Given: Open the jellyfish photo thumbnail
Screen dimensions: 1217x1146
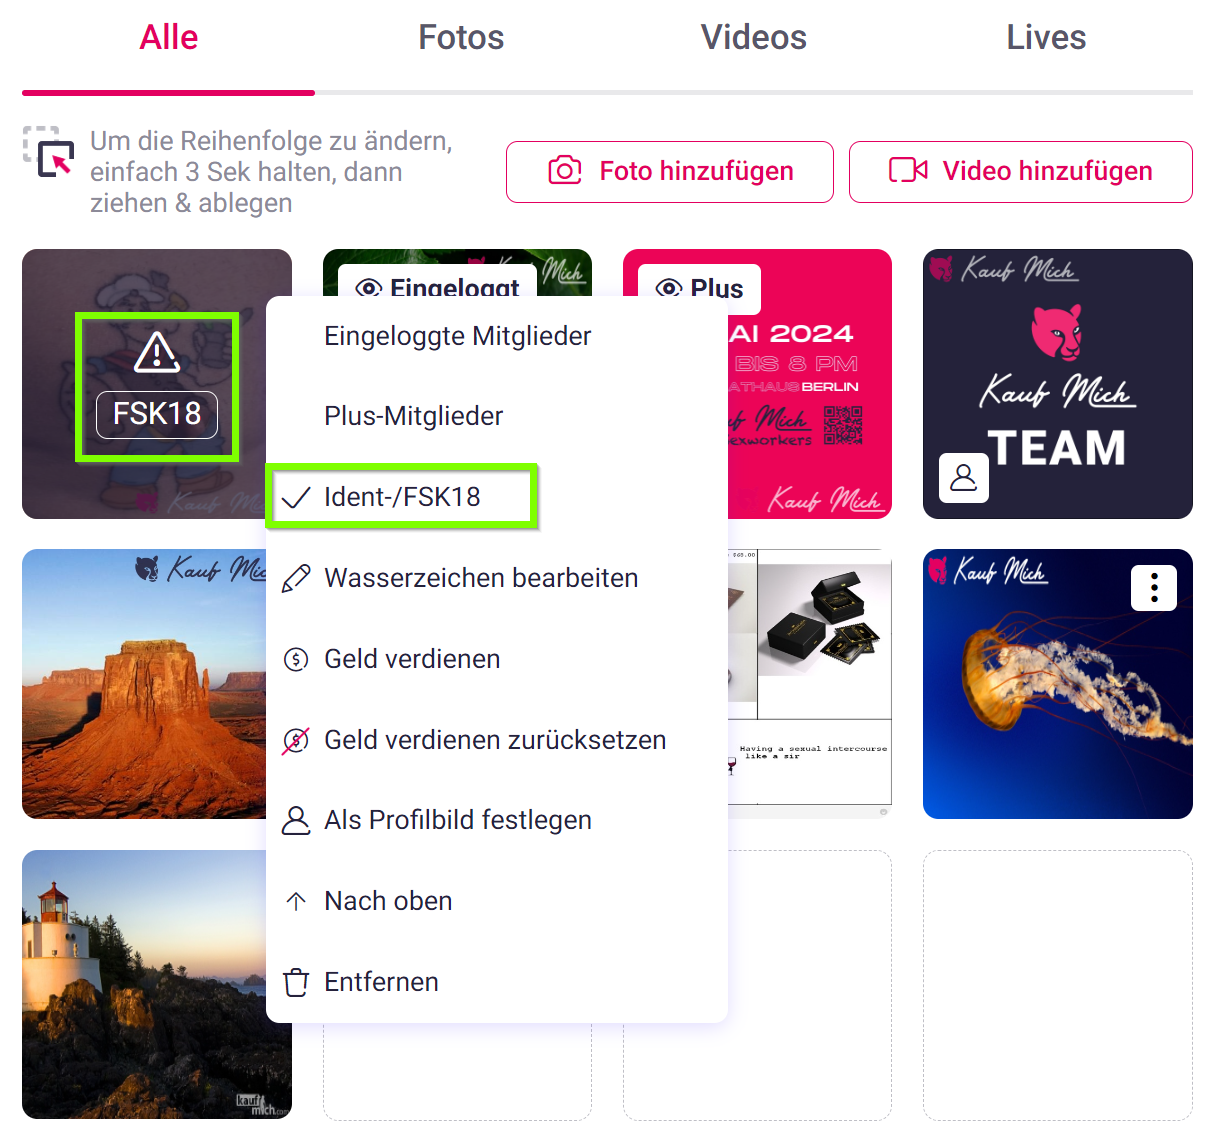Looking at the screenshot, I should click(x=1058, y=684).
